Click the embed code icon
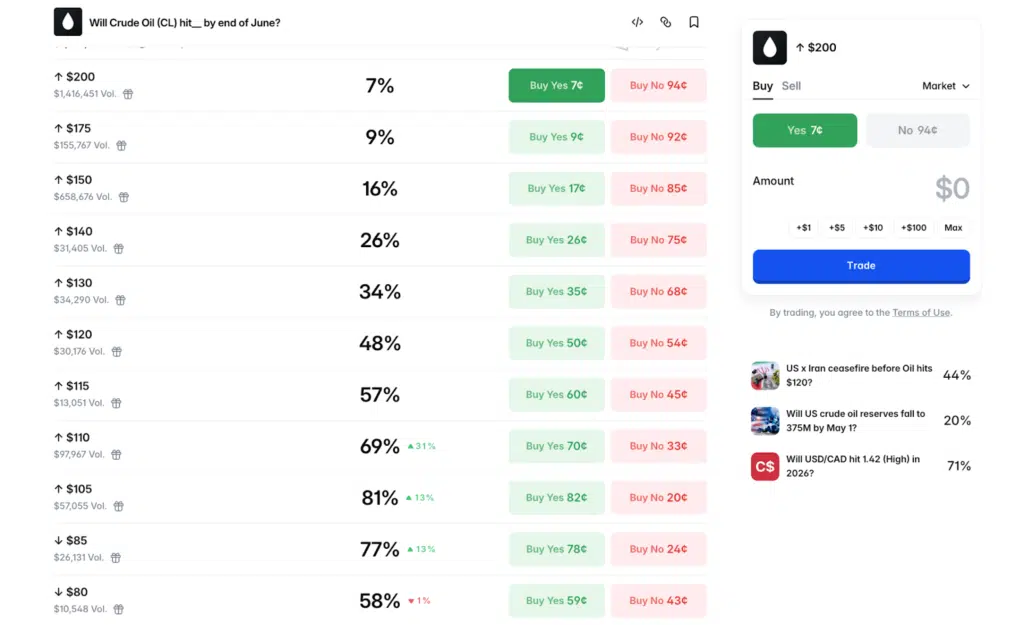Viewport: 1024px width, 625px height. (x=637, y=22)
